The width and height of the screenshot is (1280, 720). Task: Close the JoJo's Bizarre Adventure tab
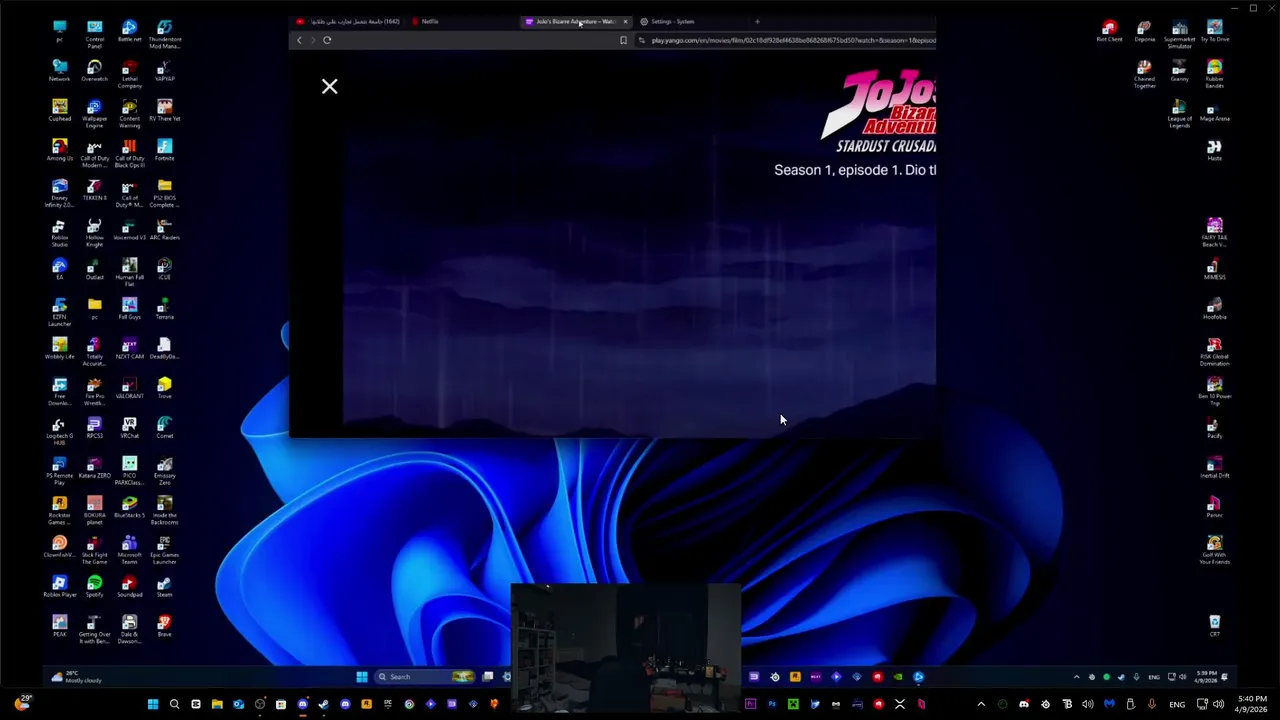[625, 21]
